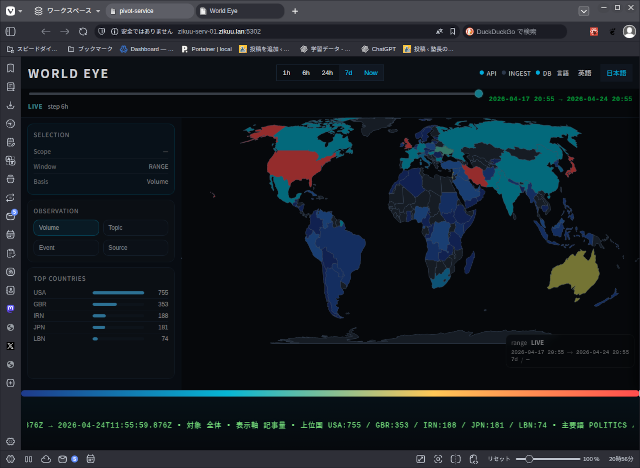Image resolution: width=640 pixels, height=468 pixels.
Task: Switch observation to Event
Action: pyautogui.click(x=66, y=247)
